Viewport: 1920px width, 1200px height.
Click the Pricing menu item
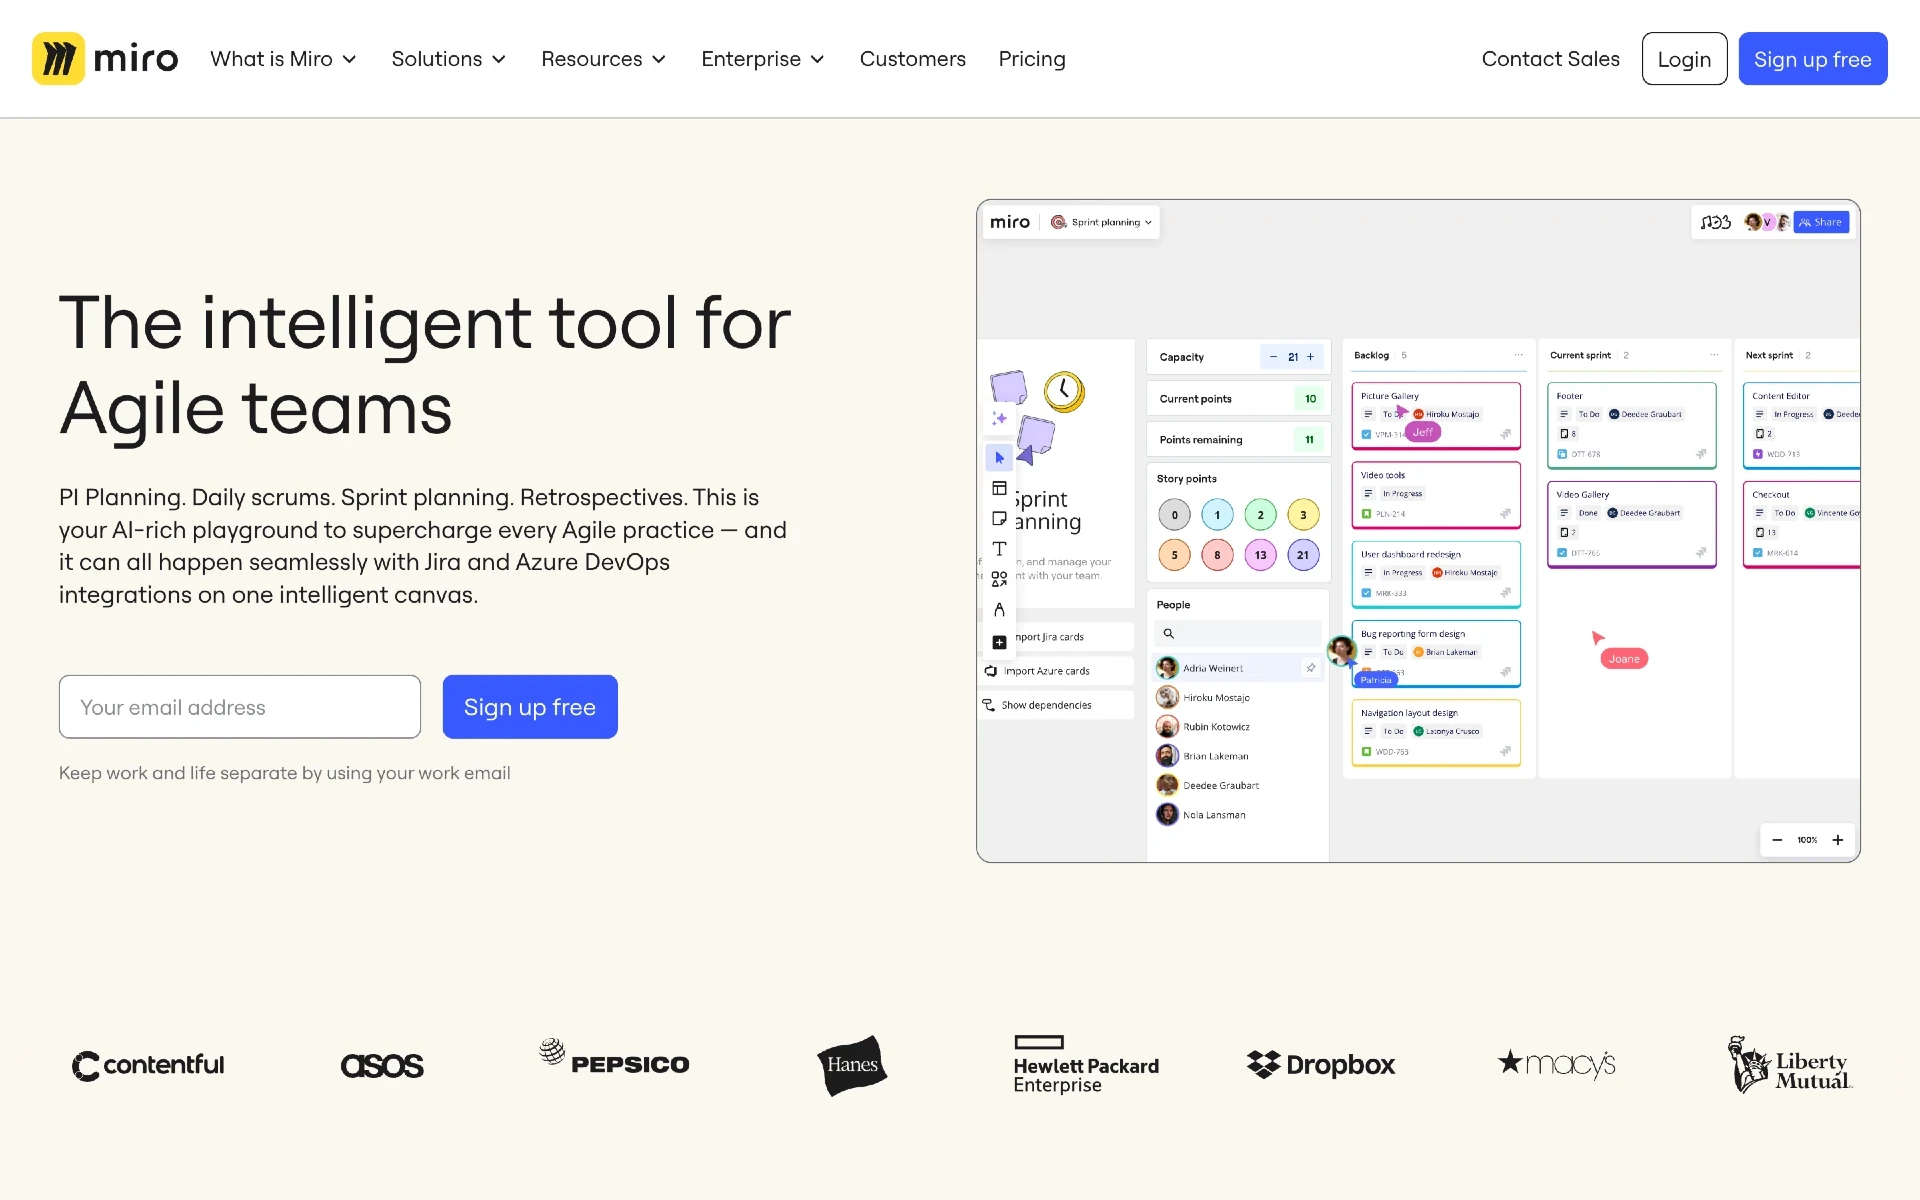[1031, 58]
